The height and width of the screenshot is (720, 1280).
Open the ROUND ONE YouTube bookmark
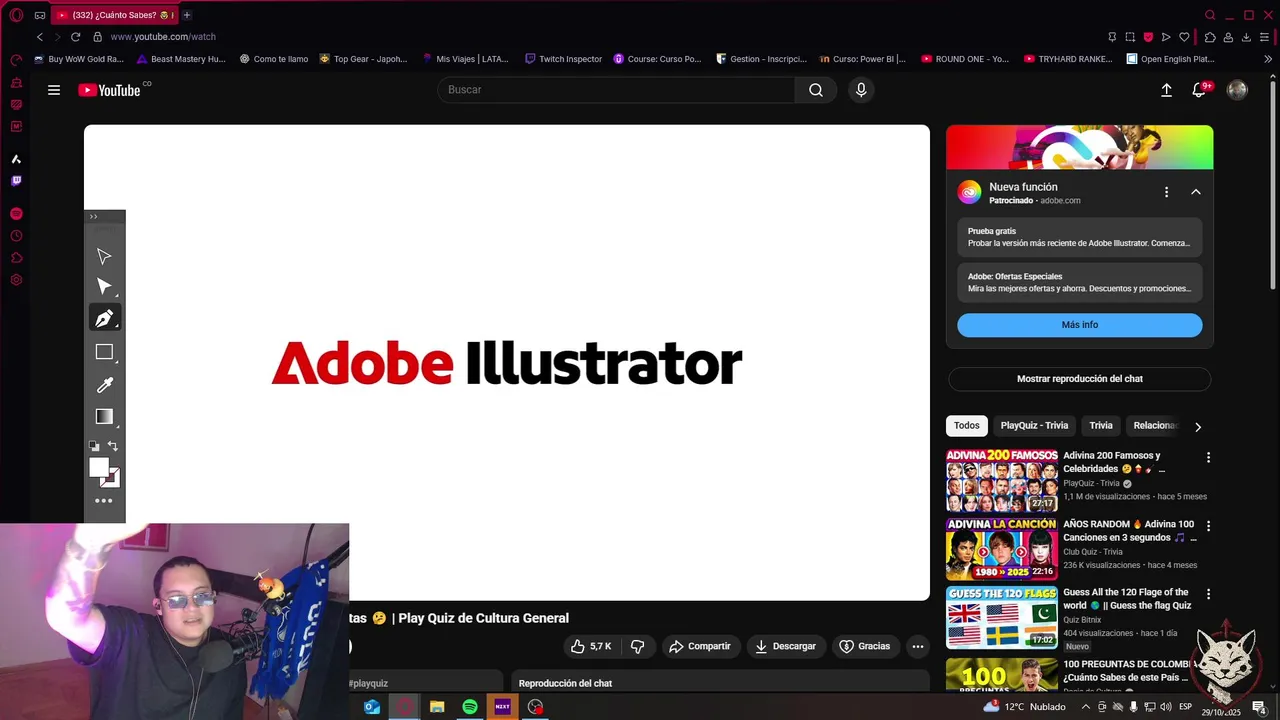click(965, 59)
